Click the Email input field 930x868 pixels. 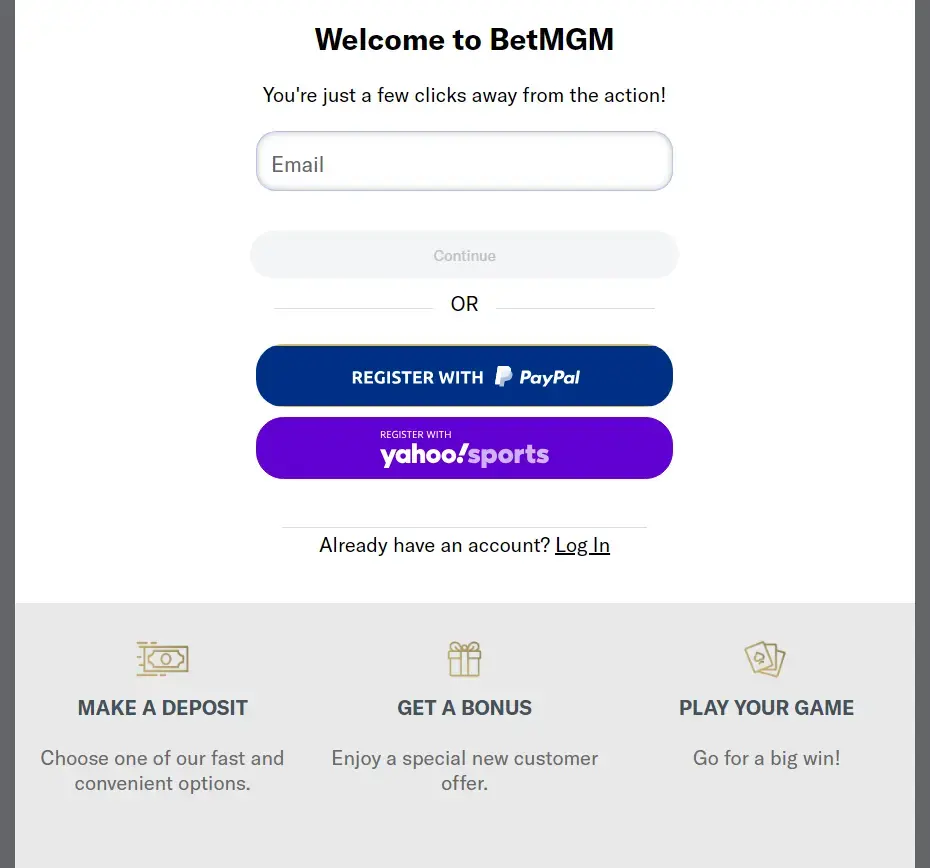pos(464,161)
